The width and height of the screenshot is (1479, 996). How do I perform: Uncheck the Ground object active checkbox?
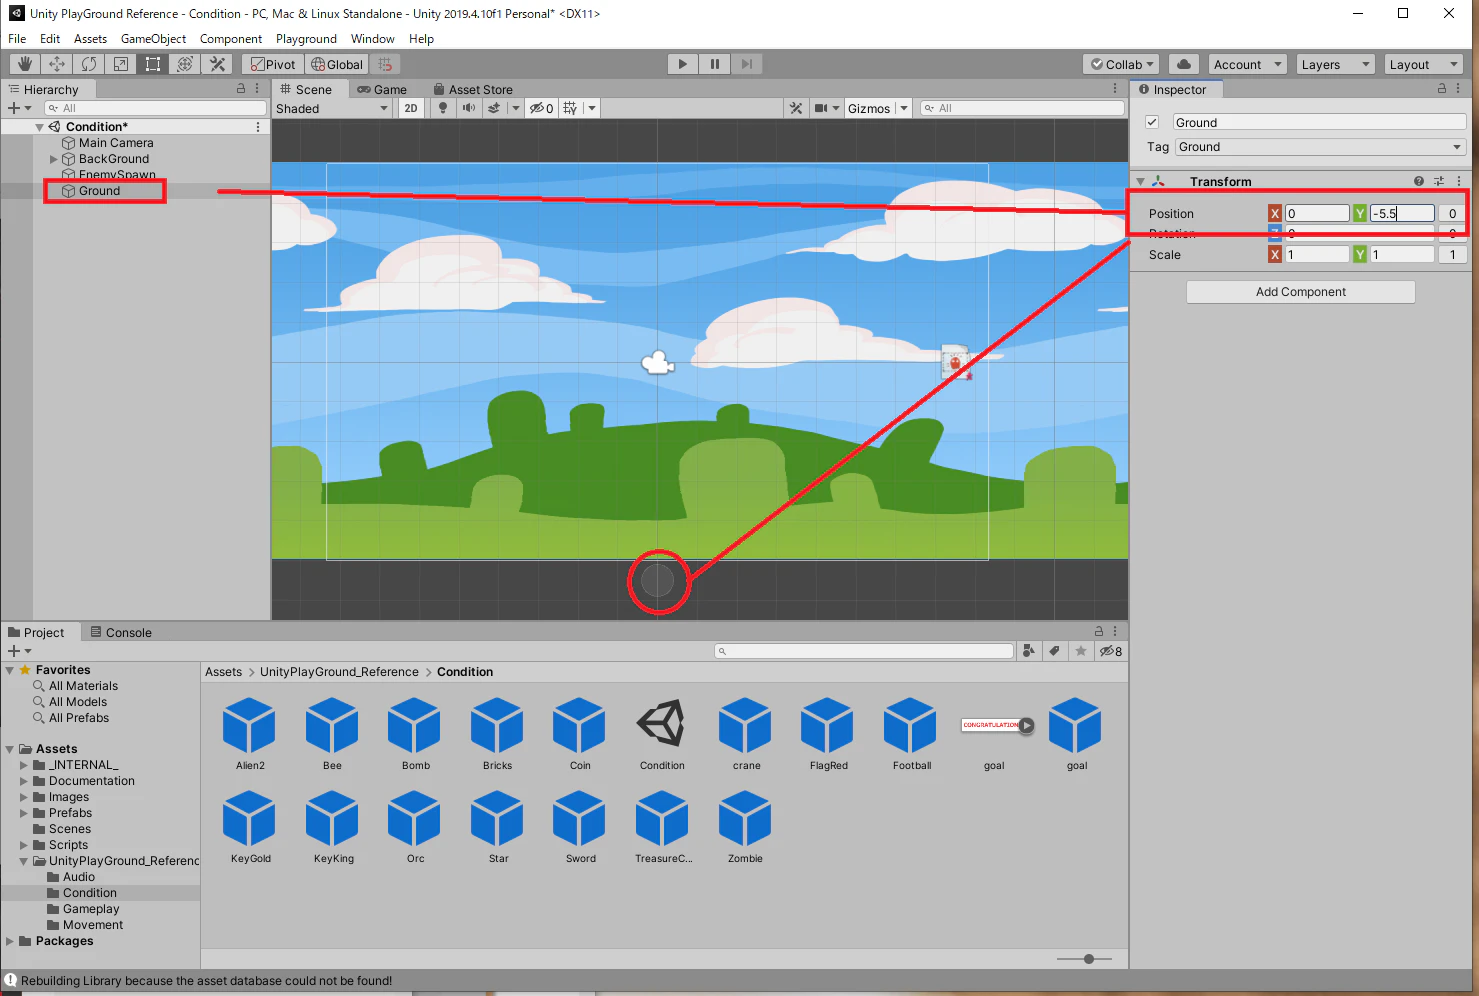[1152, 122]
